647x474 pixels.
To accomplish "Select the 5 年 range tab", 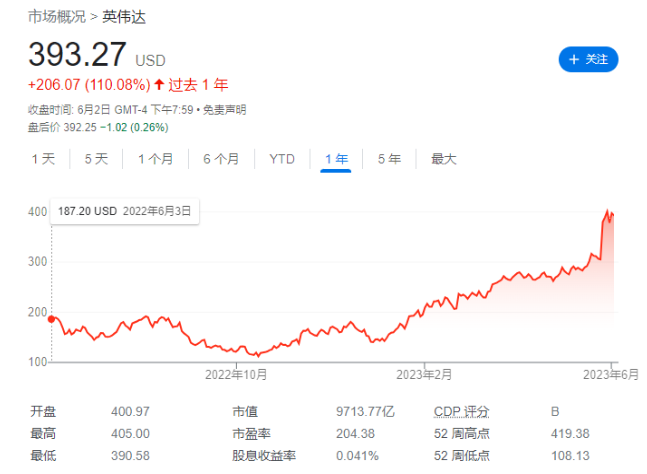I will tap(389, 159).
